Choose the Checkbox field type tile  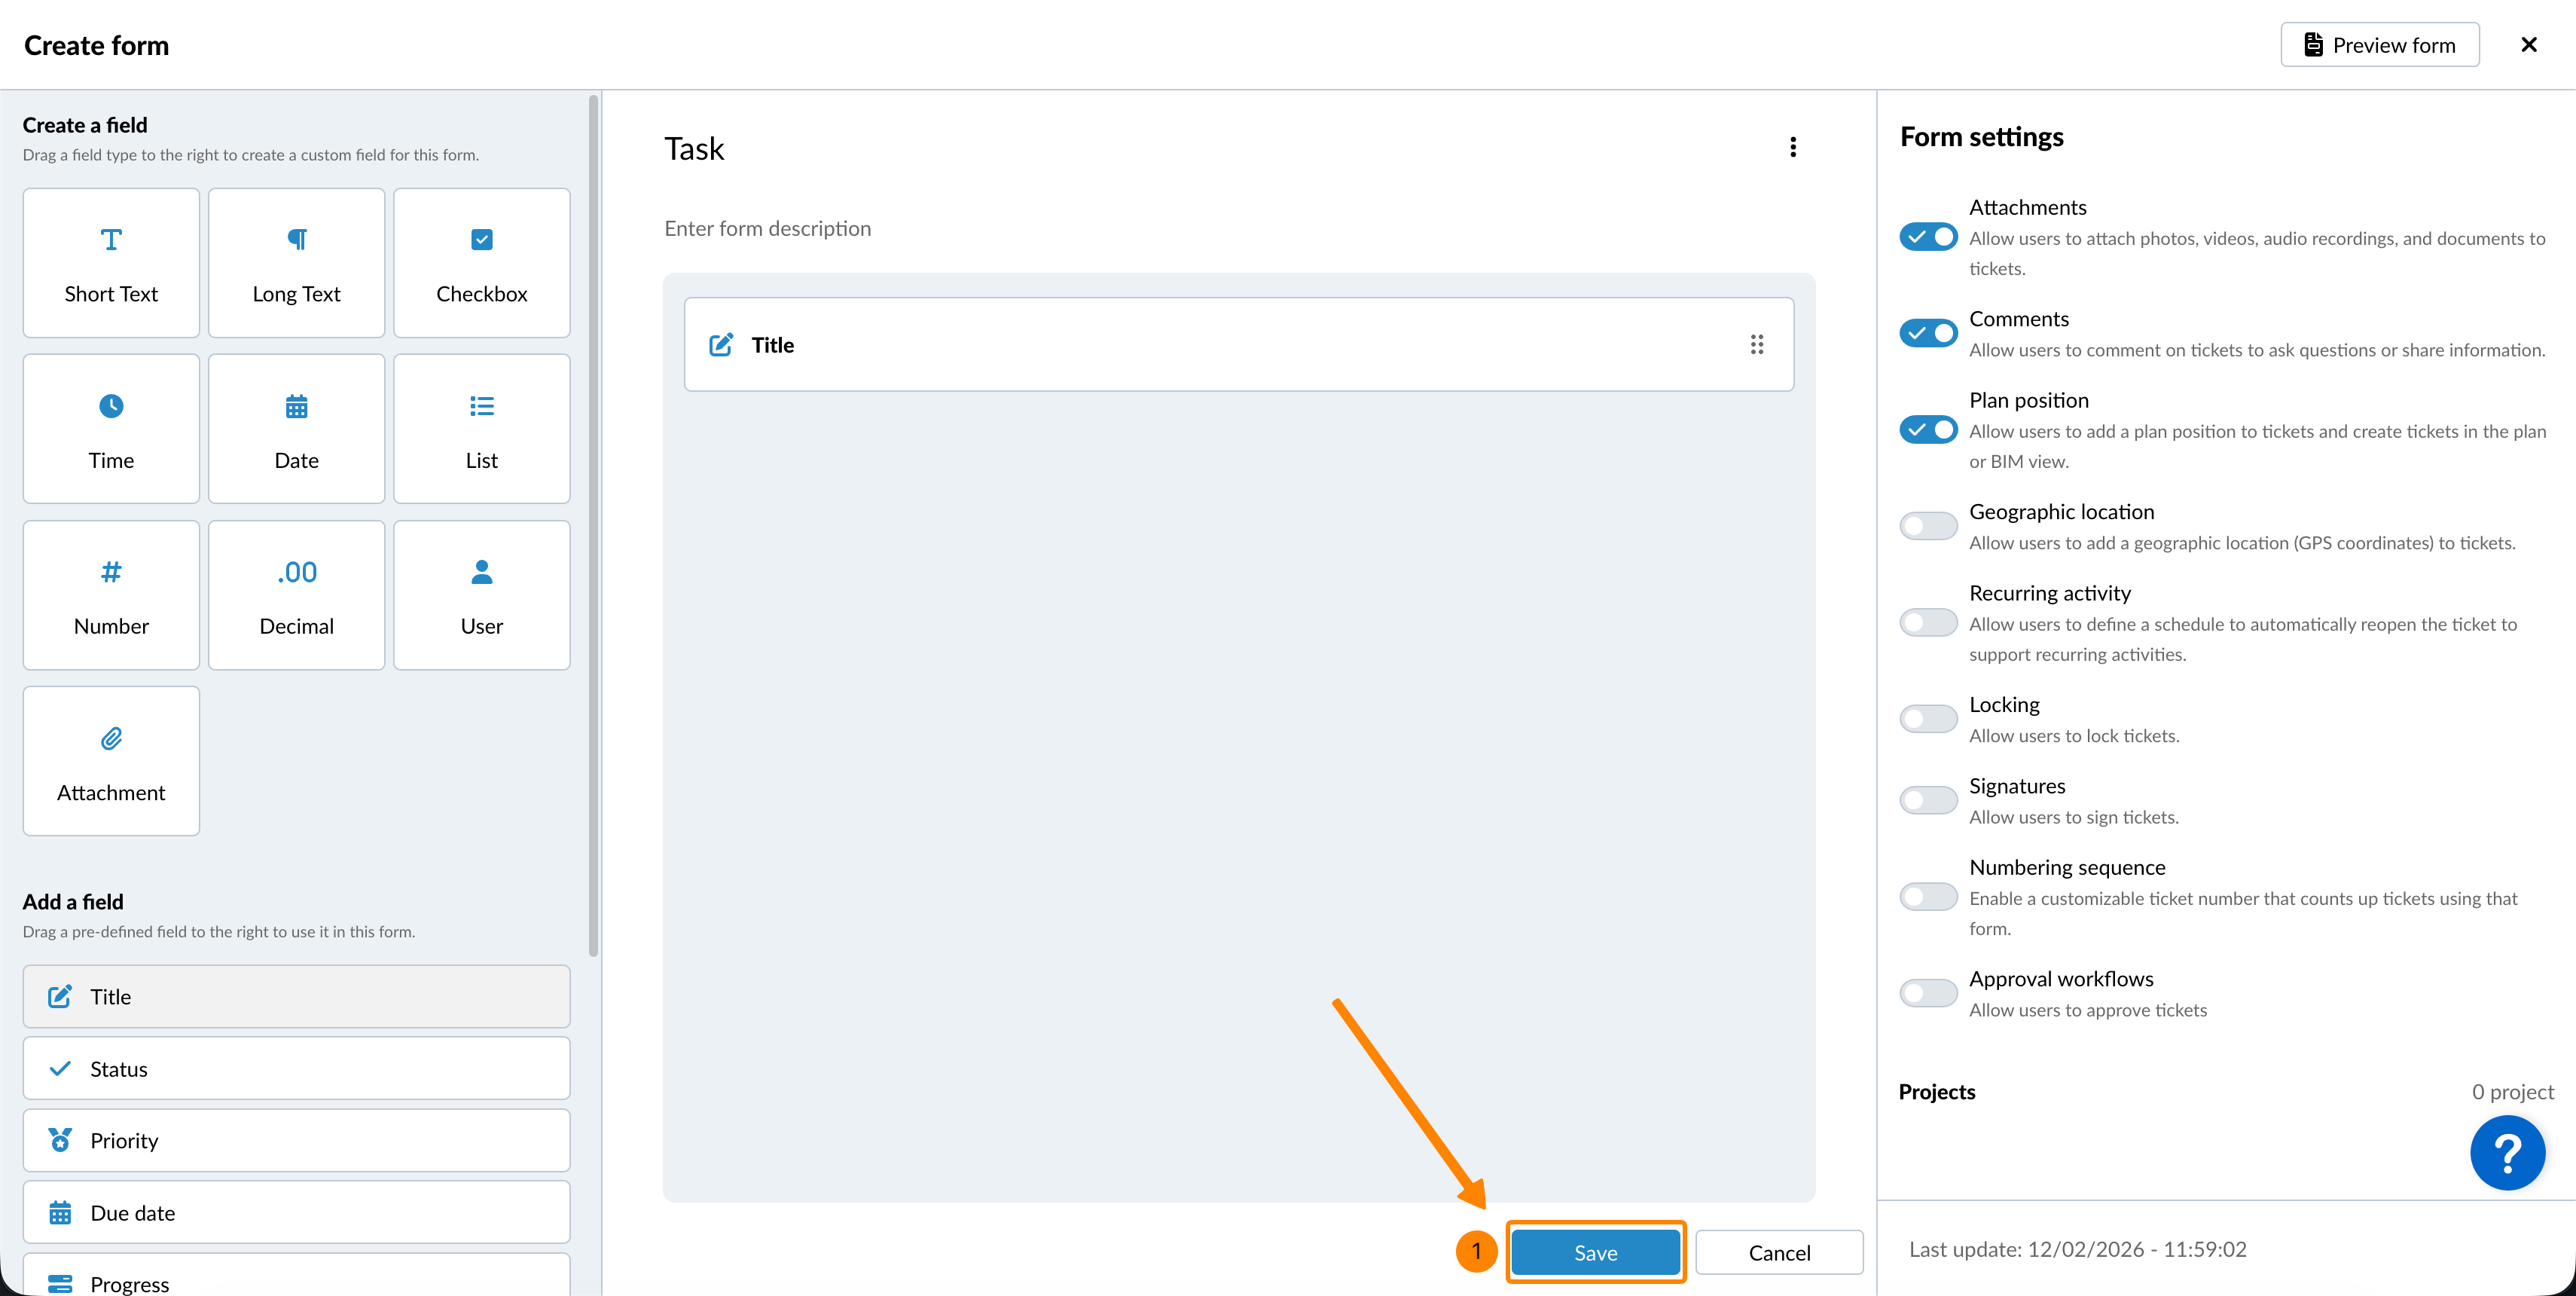481,263
